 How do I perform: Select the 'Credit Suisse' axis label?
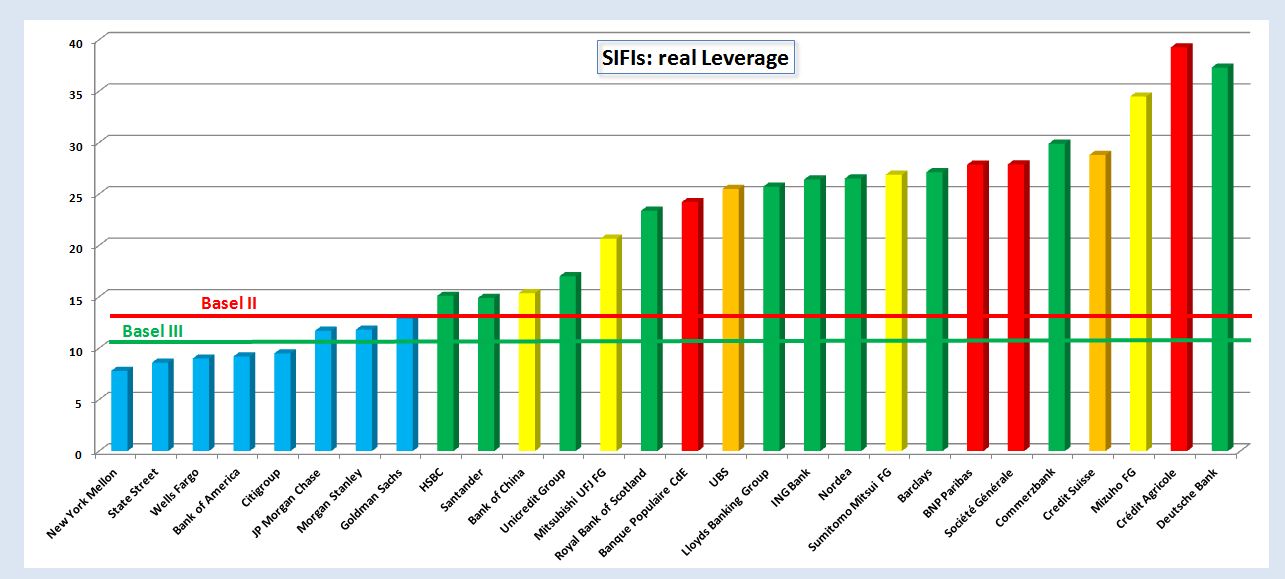point(1069,494)
